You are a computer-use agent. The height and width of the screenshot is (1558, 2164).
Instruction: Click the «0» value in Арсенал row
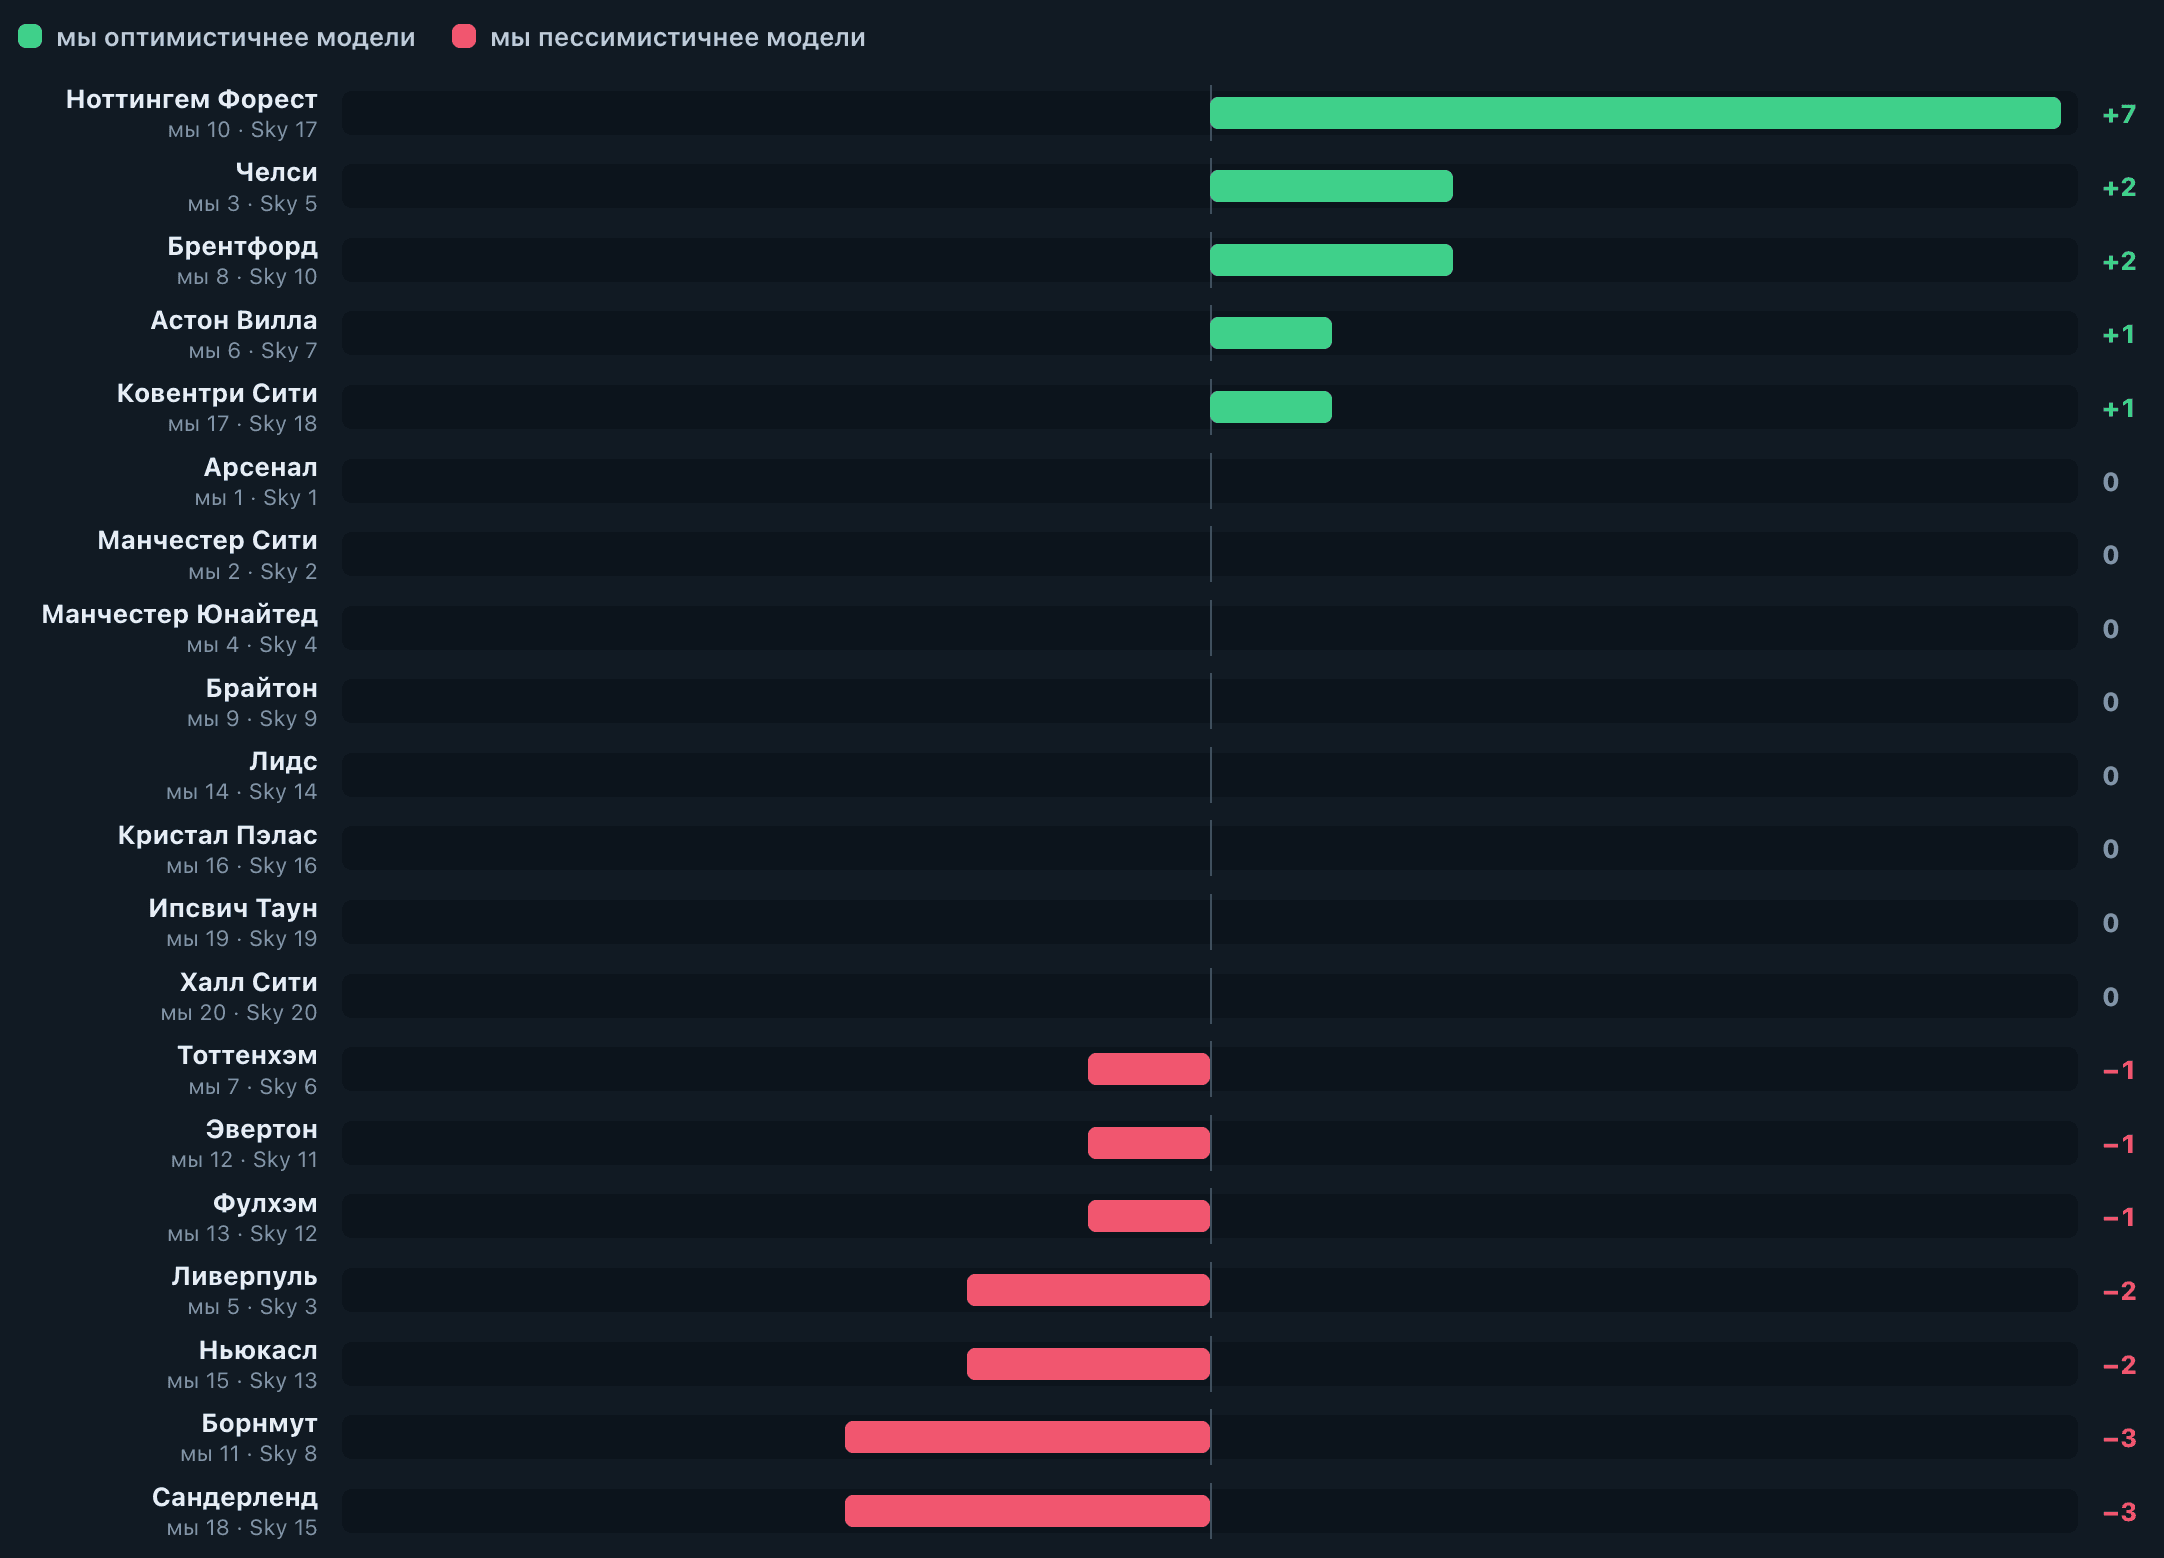2111,482
